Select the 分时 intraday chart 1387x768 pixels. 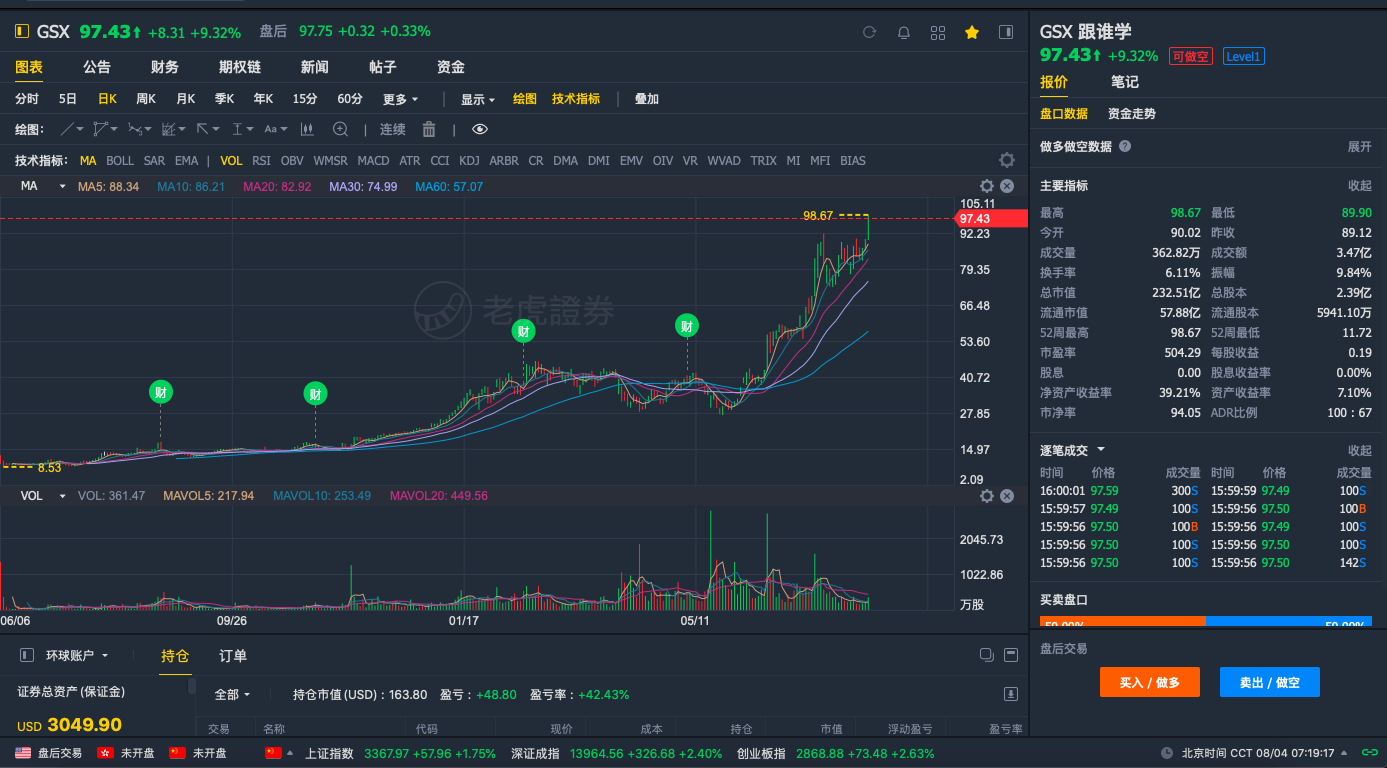pyautogui.click(x=27, y=99)
